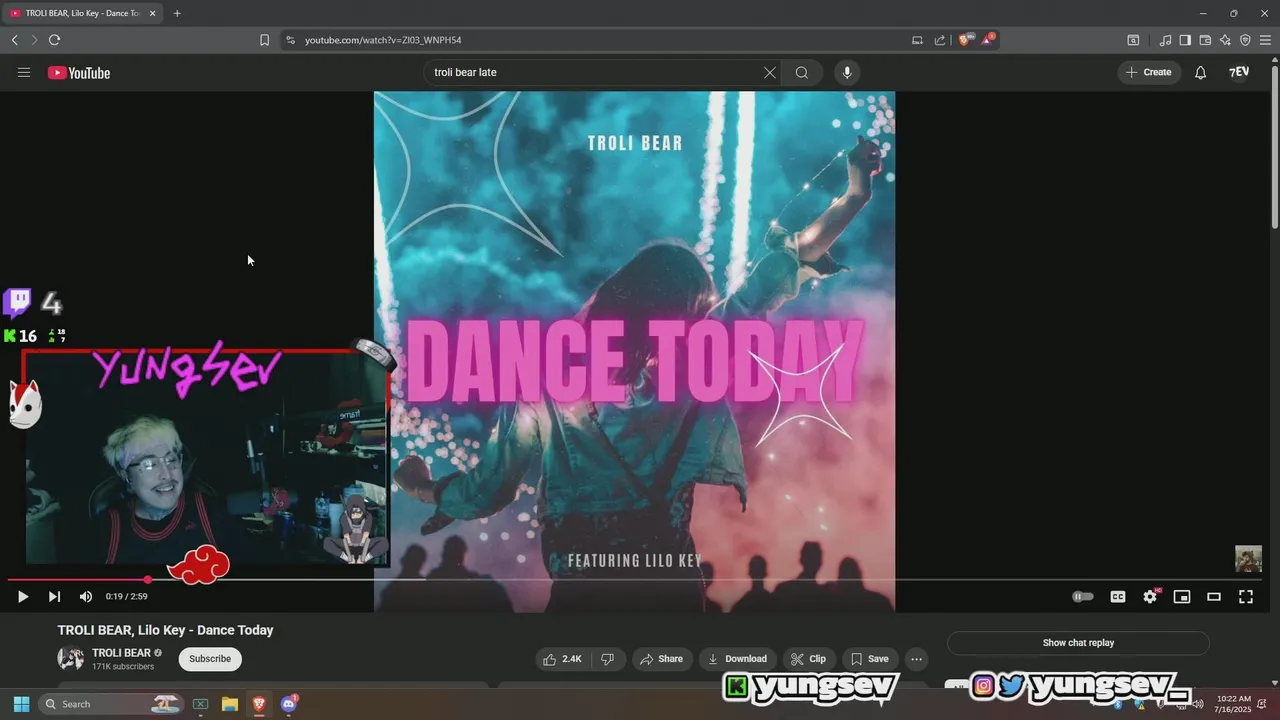Toggle closed captions in player
This screenshot has width=1280, height=720.
coord(1118,597)
